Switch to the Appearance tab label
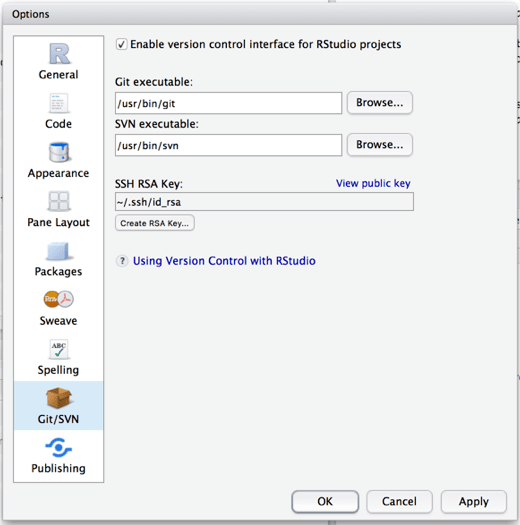Screen dimensions: 520x525 pos(58,173)
